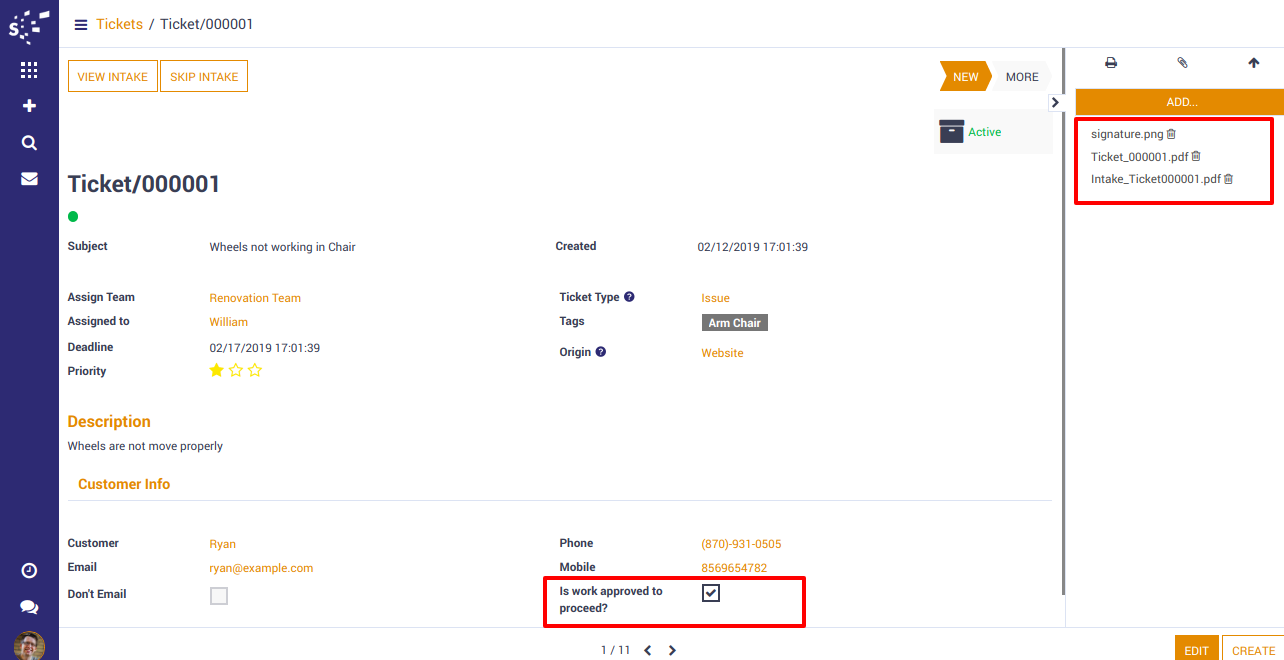The height and width of the screenshot is (660, 1284).
Task: Open the apps grid icon in sidebar
Action: click(x=29, y=70)
